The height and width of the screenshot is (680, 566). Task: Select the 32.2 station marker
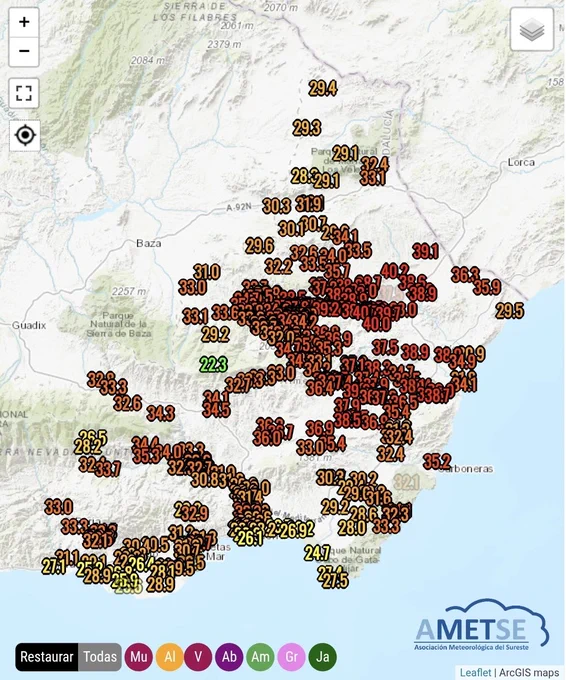click(x=278, y=267)
